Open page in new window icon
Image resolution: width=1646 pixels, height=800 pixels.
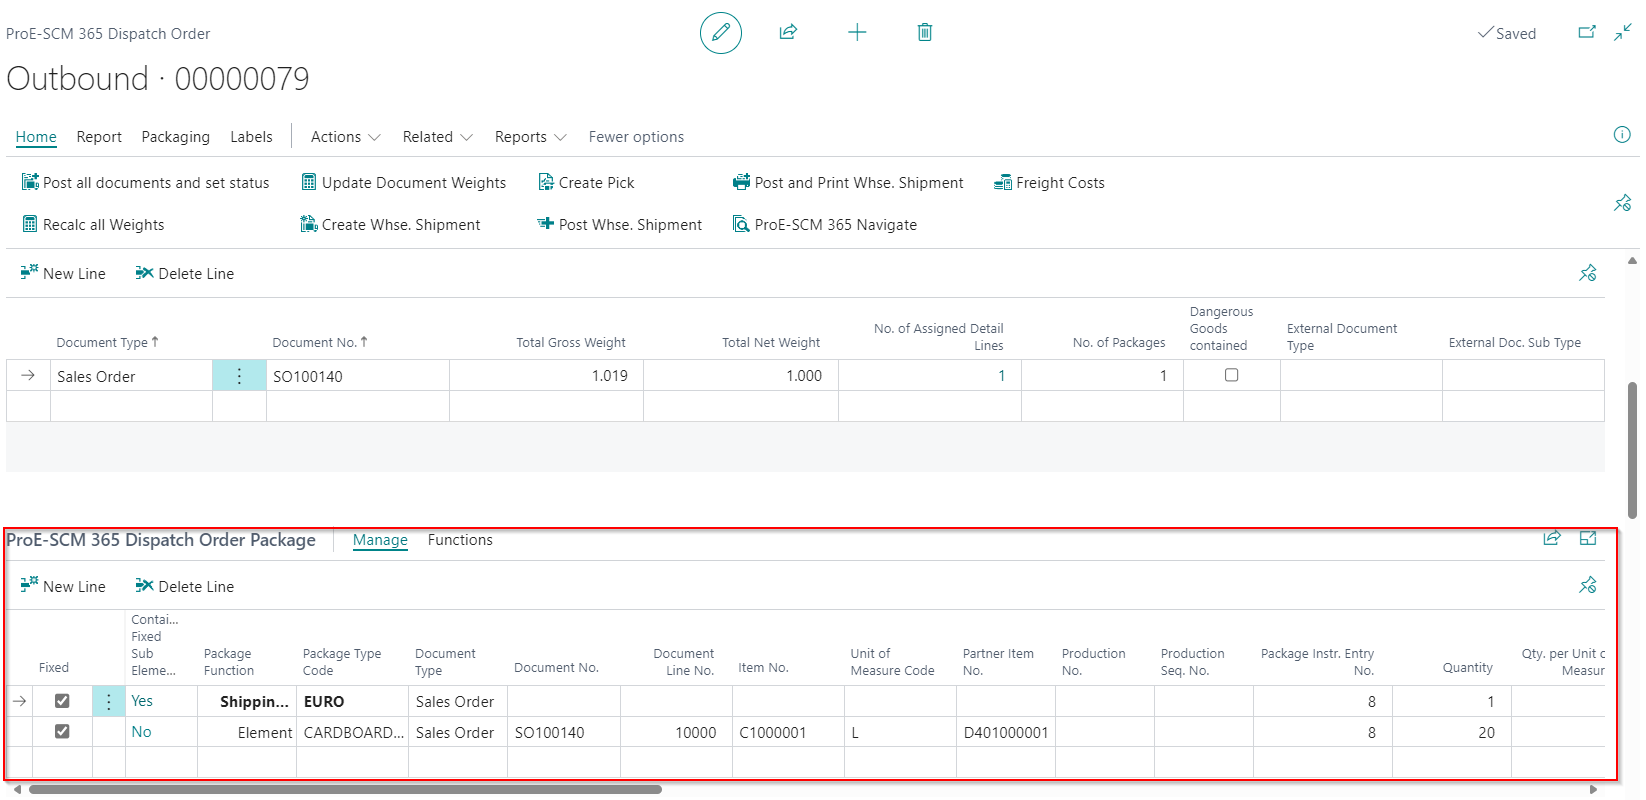click(x=1587, y=32)
